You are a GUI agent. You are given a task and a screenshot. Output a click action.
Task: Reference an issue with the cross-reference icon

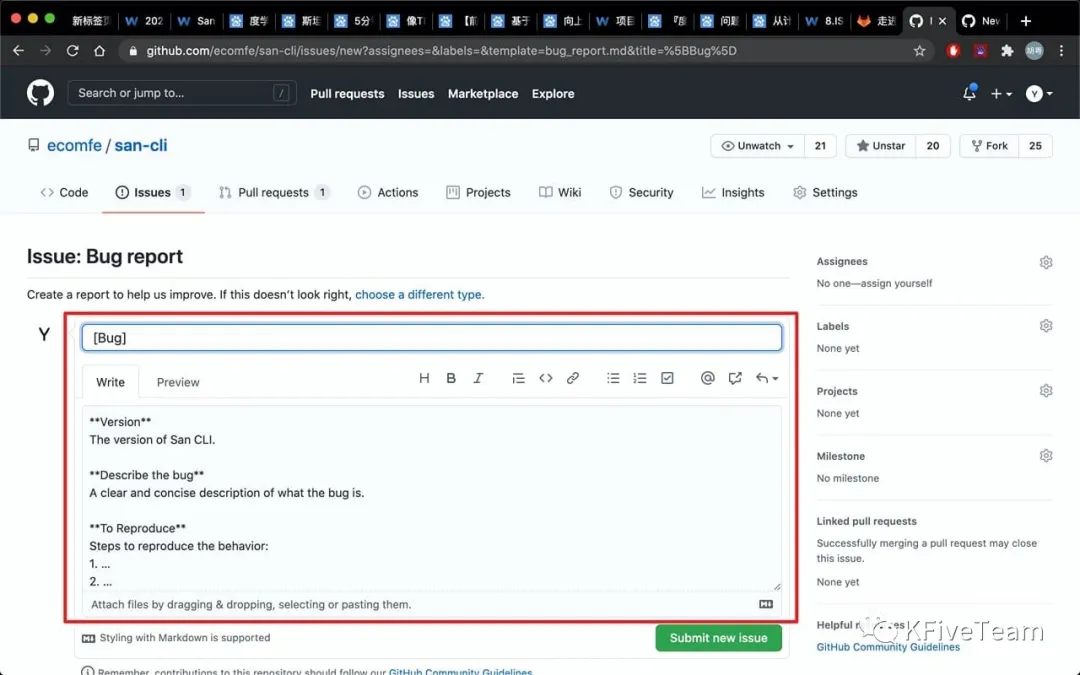point(735,378)
